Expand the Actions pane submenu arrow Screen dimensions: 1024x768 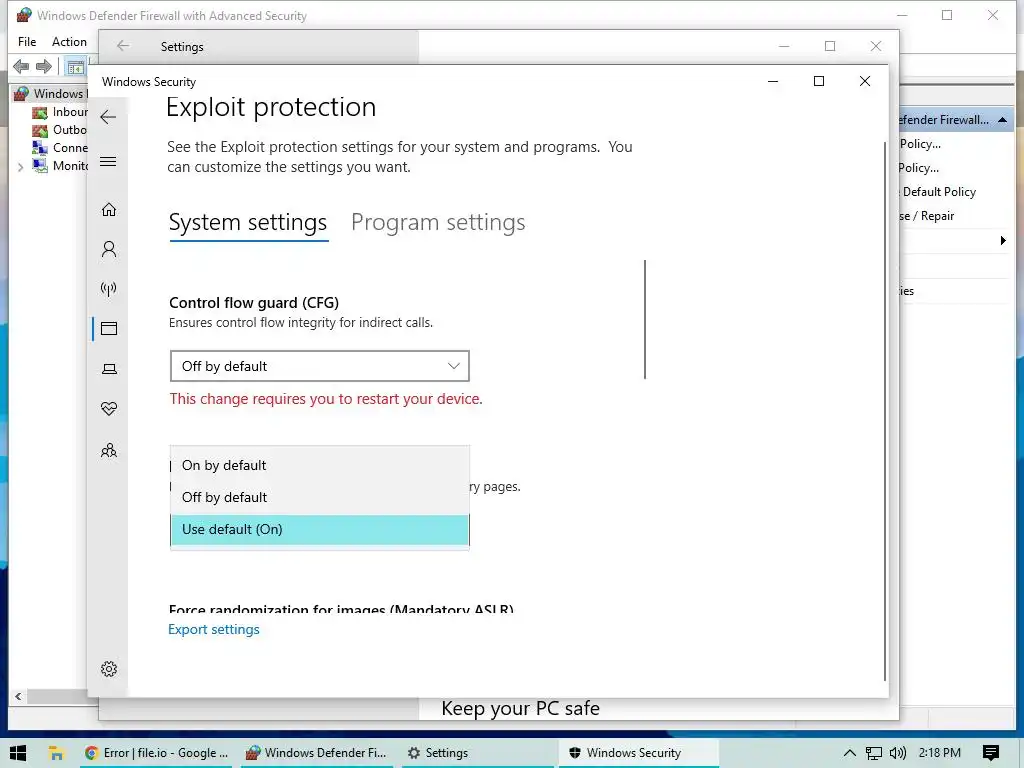(x=1003, y=241)
